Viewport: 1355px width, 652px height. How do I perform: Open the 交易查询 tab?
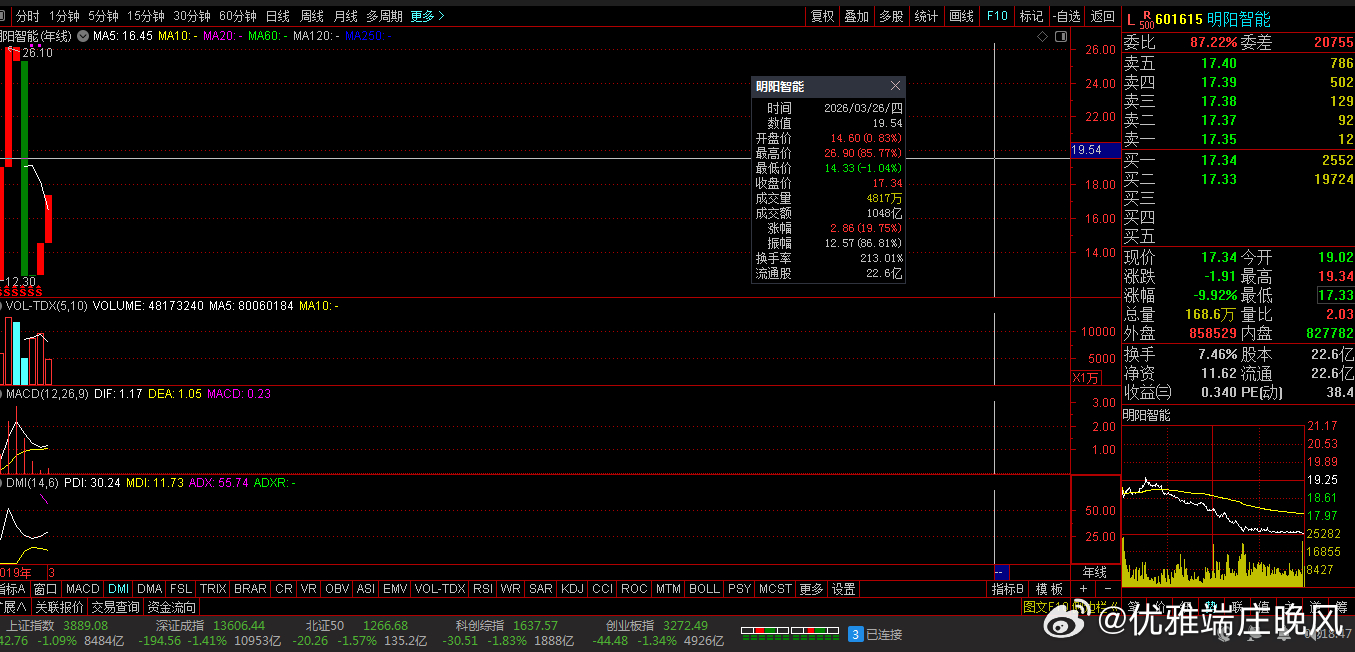coord(115,607)
